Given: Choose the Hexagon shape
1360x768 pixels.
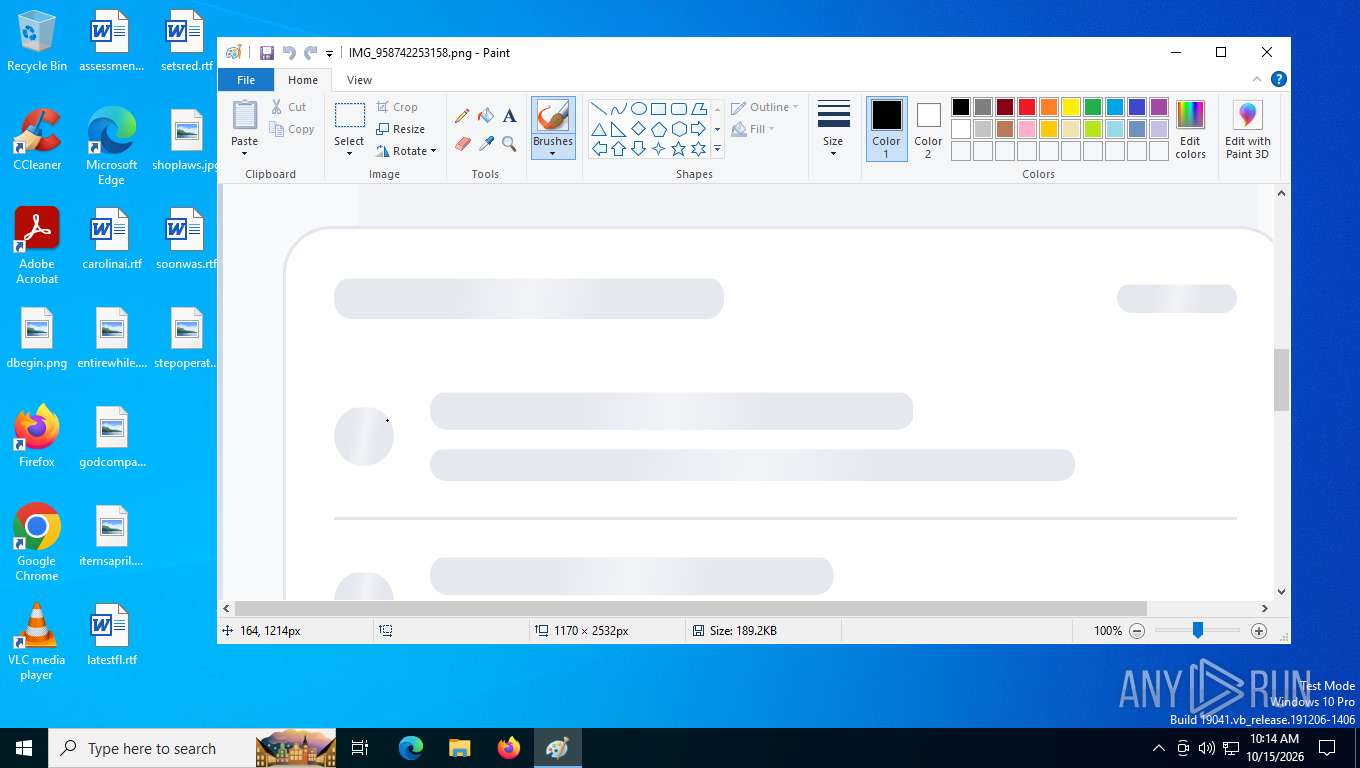Looking at the screenshot, I should pyautogui.click(x=679, y=129).
